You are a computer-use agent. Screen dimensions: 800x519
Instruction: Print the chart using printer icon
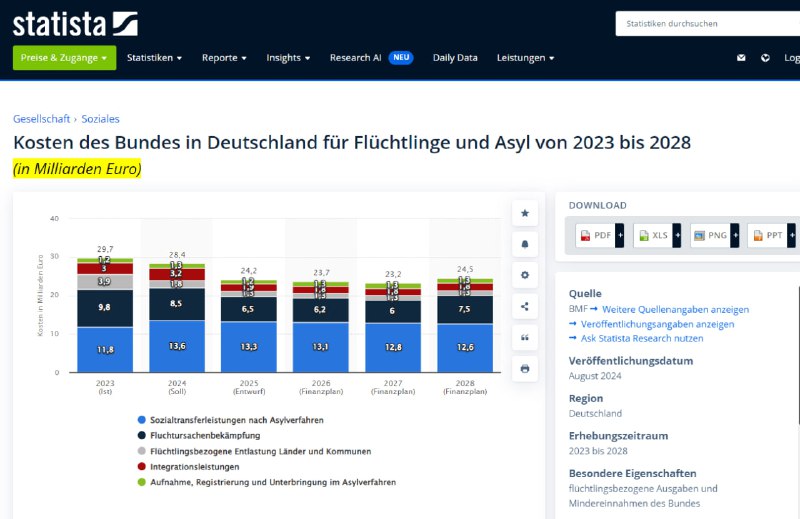pyautogui.click(x=525, y=368)
